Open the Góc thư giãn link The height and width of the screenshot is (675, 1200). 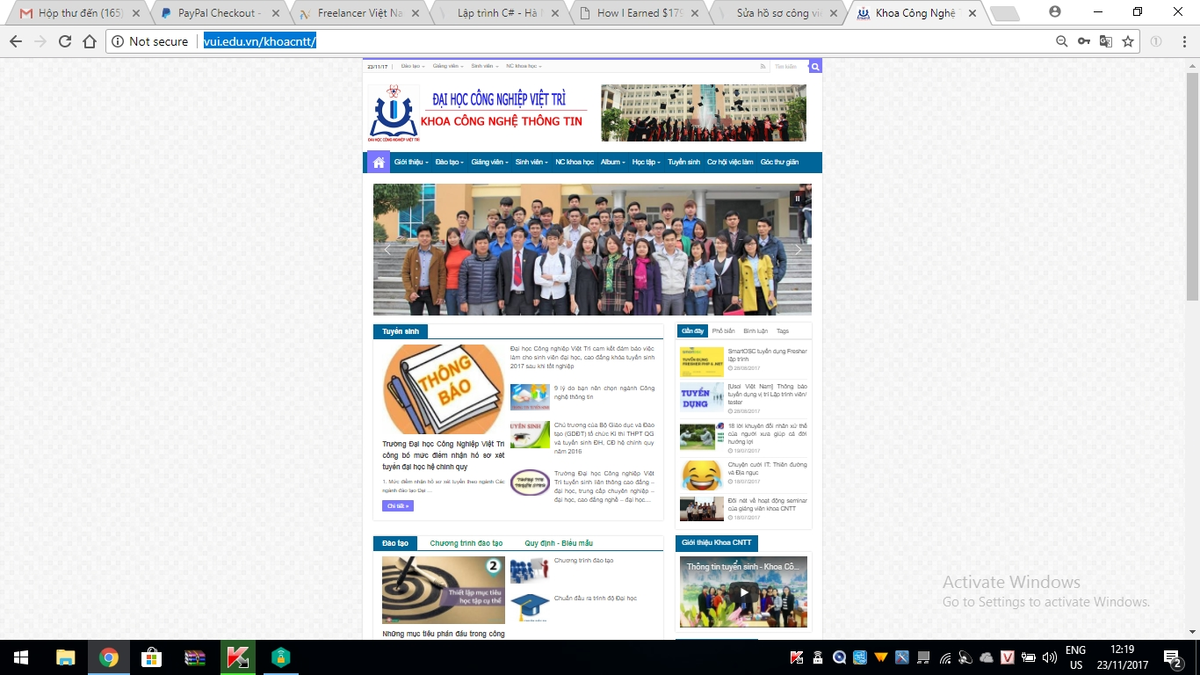click(x=779, y=162)
